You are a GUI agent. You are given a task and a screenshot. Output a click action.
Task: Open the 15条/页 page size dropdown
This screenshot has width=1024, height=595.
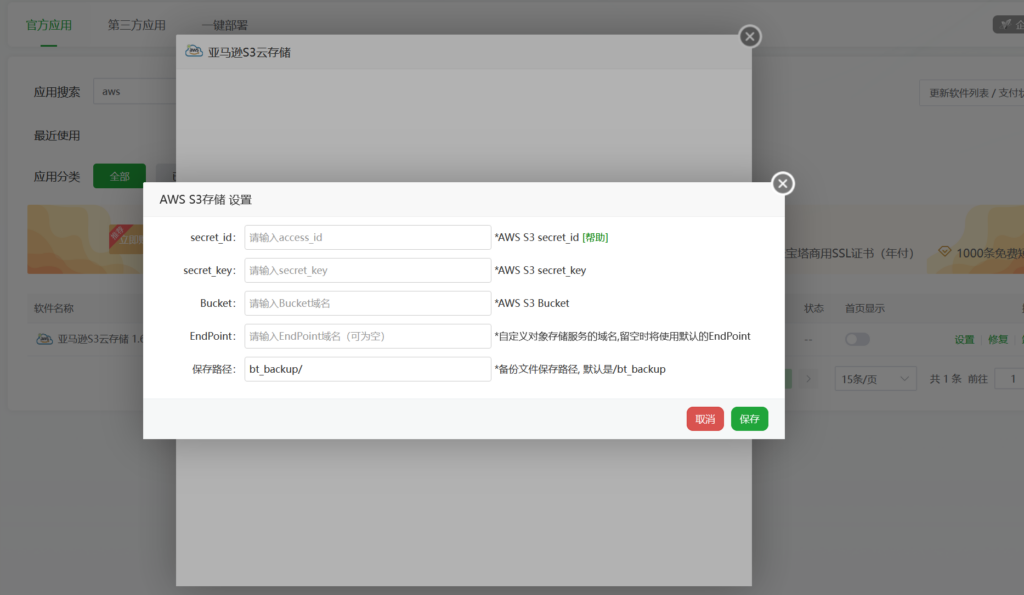click(x=877, y=379)
